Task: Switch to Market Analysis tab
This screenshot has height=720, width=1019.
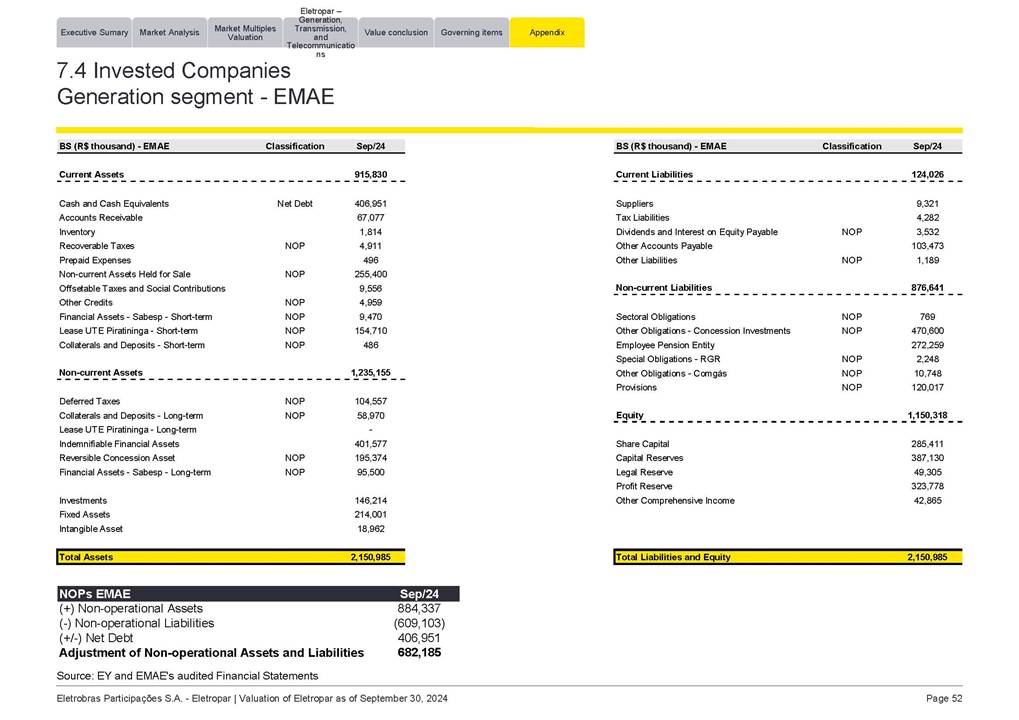Action: [x=169, y=33]
